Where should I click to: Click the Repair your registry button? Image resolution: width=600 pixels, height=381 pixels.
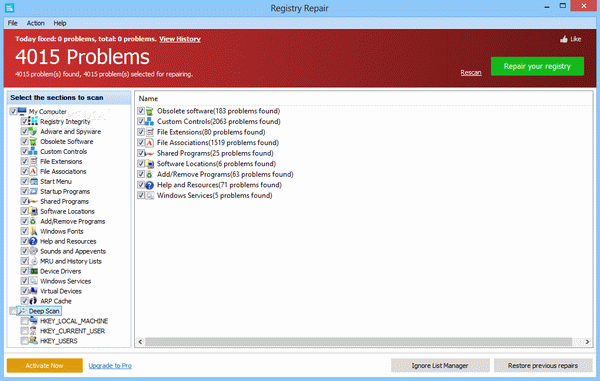(x=537, y=66)
